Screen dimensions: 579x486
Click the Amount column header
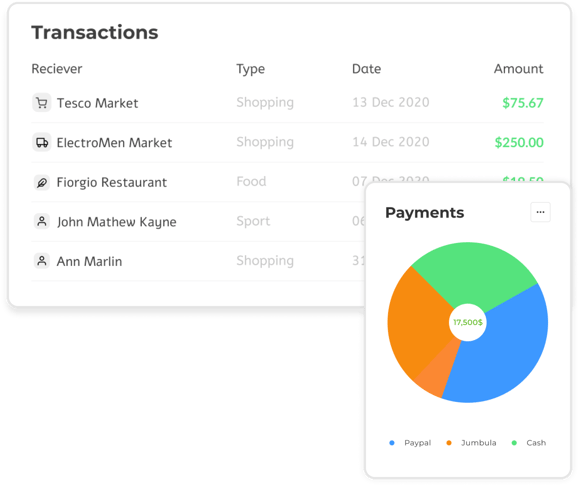(x=518, y=69)
